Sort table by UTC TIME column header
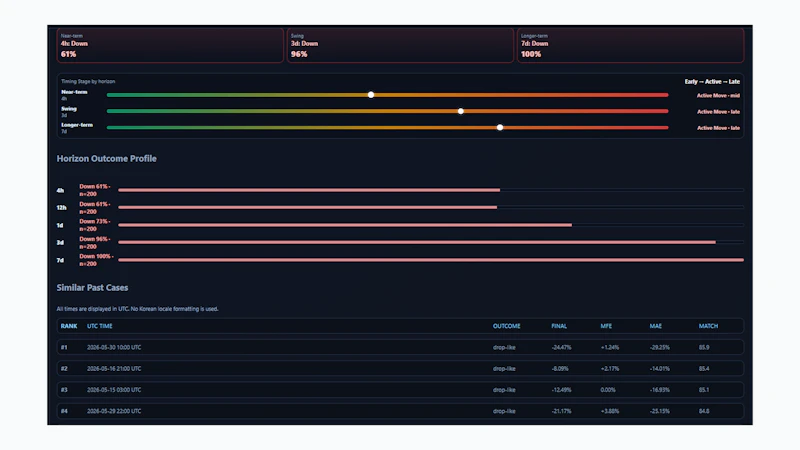The height and width of the screenshot is (450, 800). (99, 326)
